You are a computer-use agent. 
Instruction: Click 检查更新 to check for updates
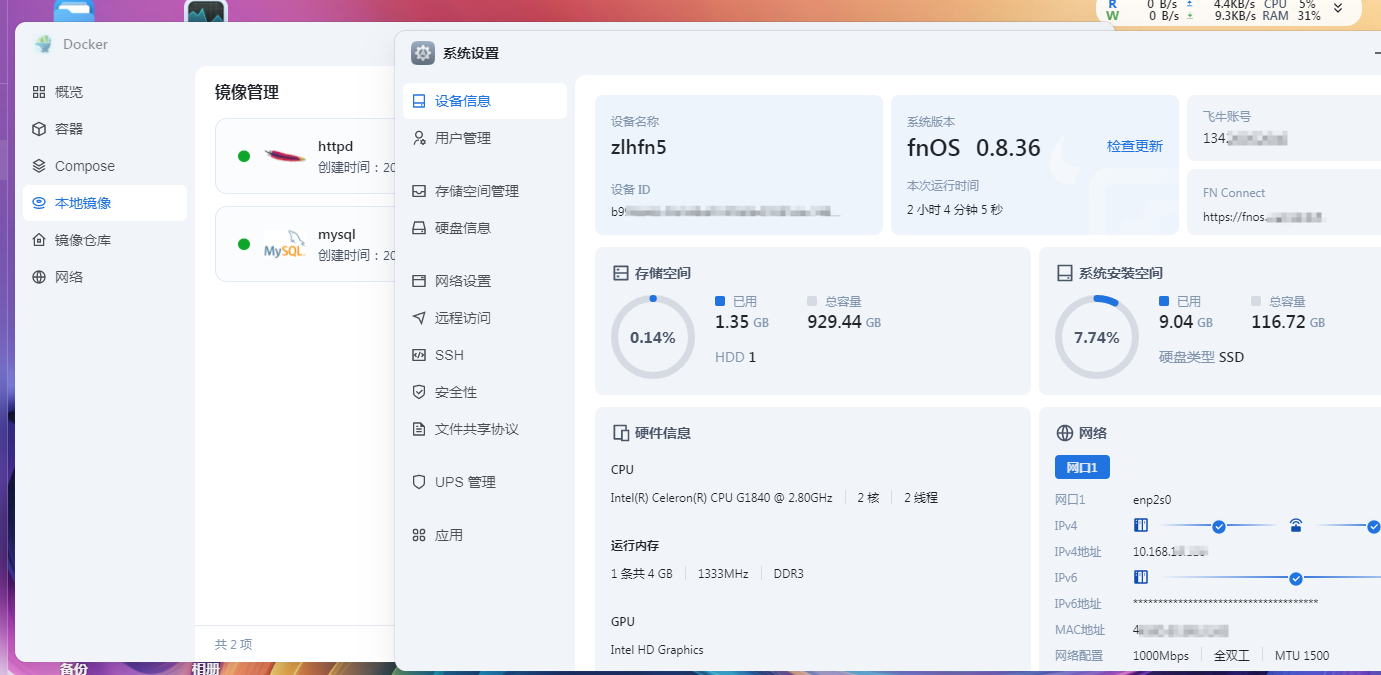pos(1135,146)
